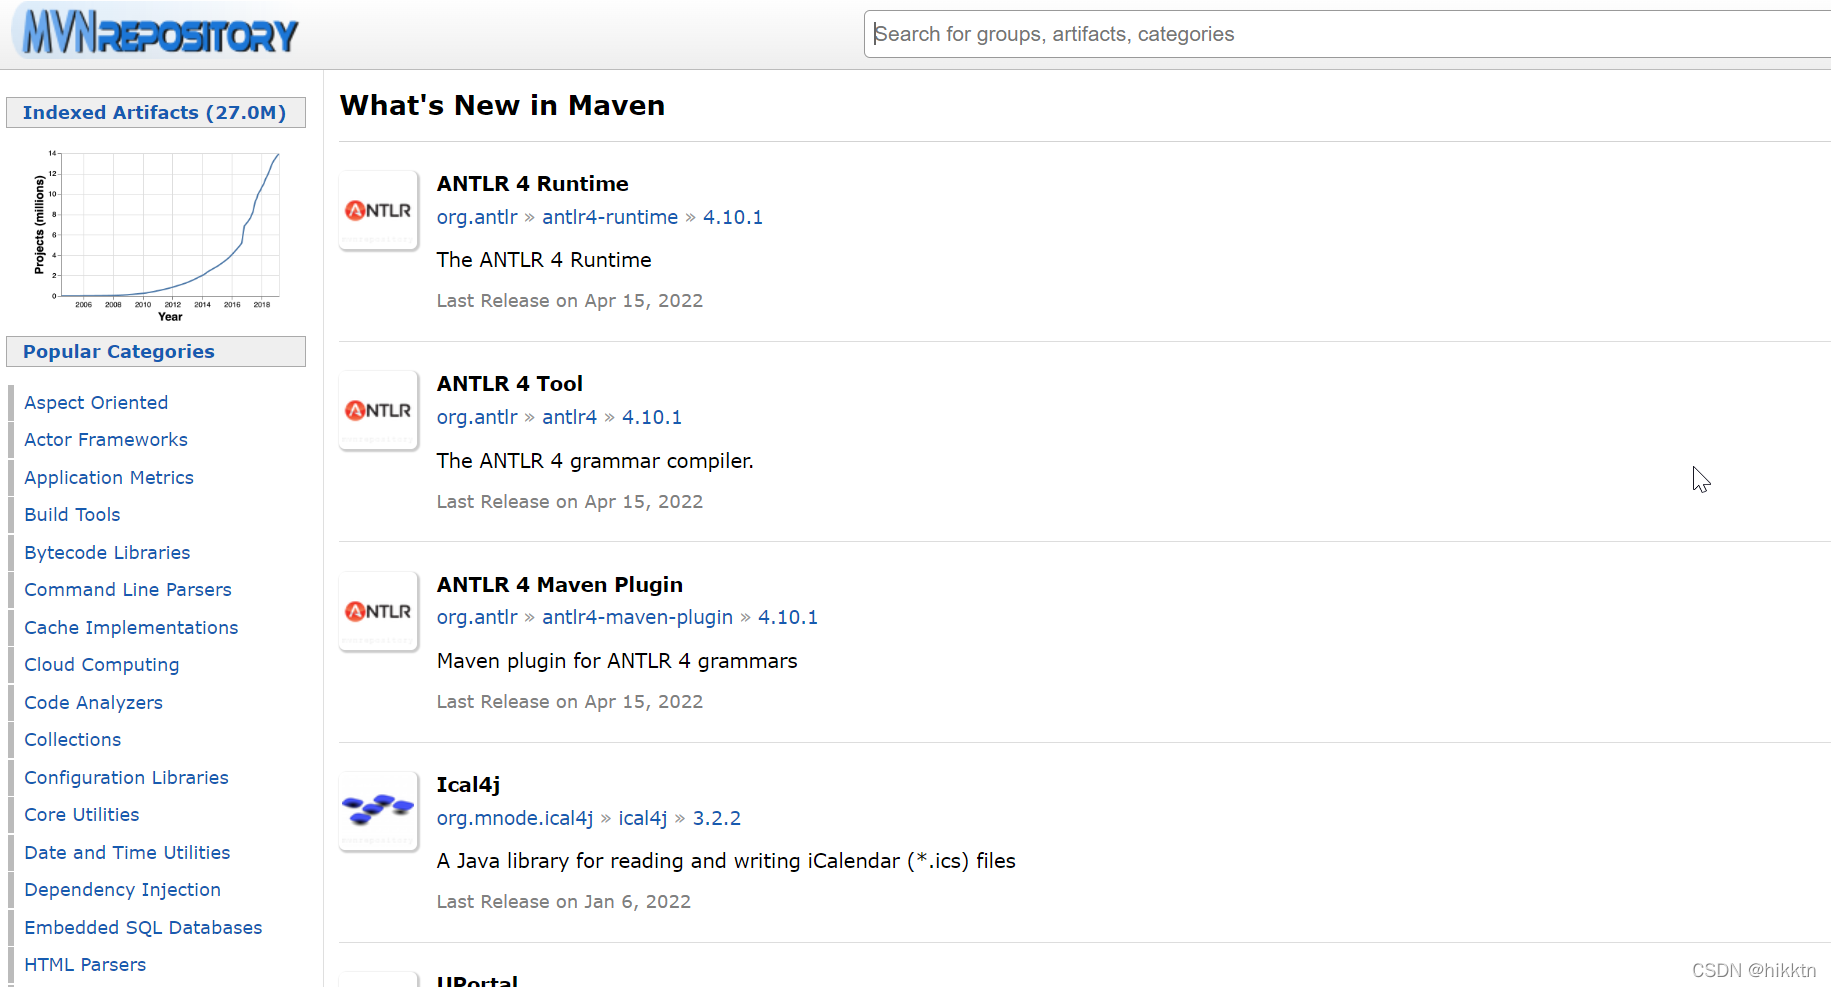
Task: Open the Popular Categories header link
Action: coord(119,351)
